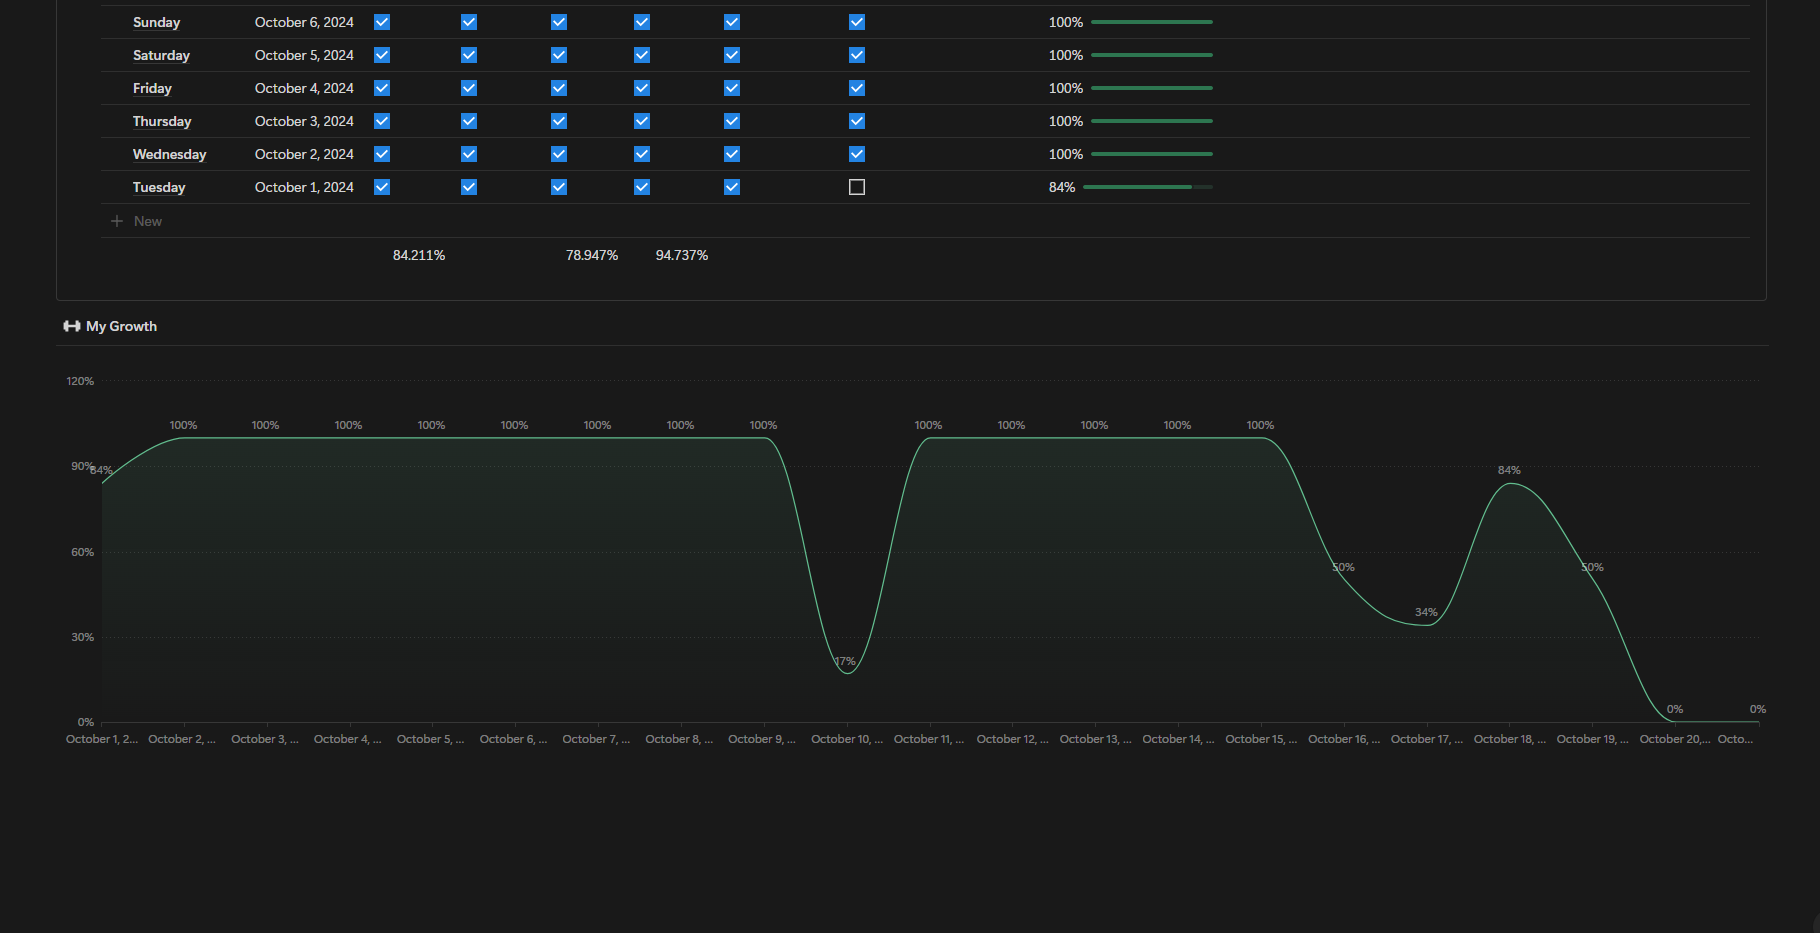1820x933 pixels.
Task: Click the 94.737% column summary
Action: point(682,255)
